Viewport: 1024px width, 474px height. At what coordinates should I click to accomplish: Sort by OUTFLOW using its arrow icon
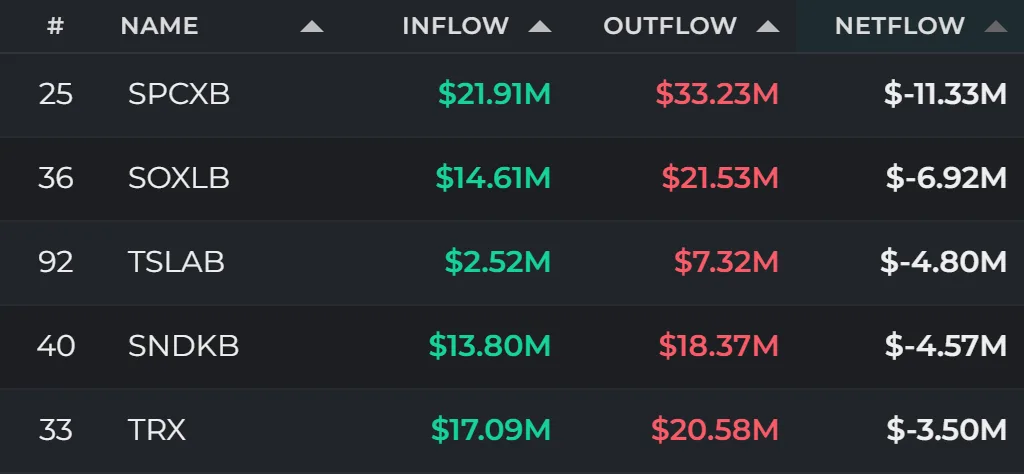[768, 27]
